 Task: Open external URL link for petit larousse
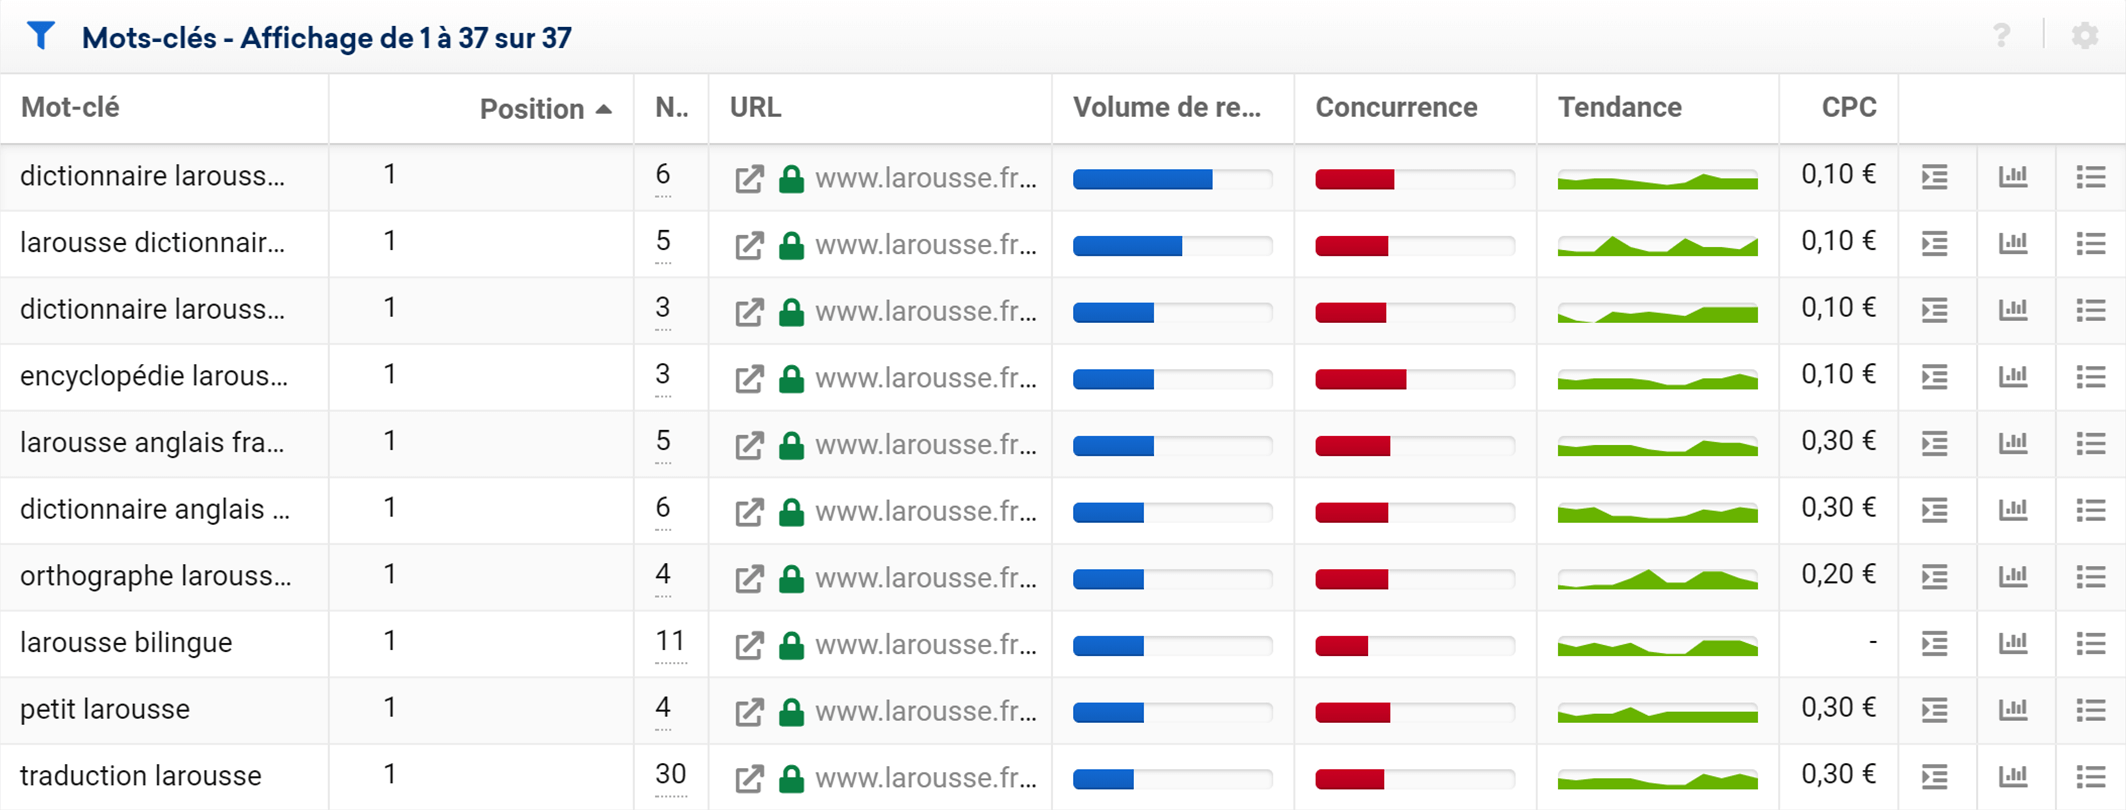[749, 712]
